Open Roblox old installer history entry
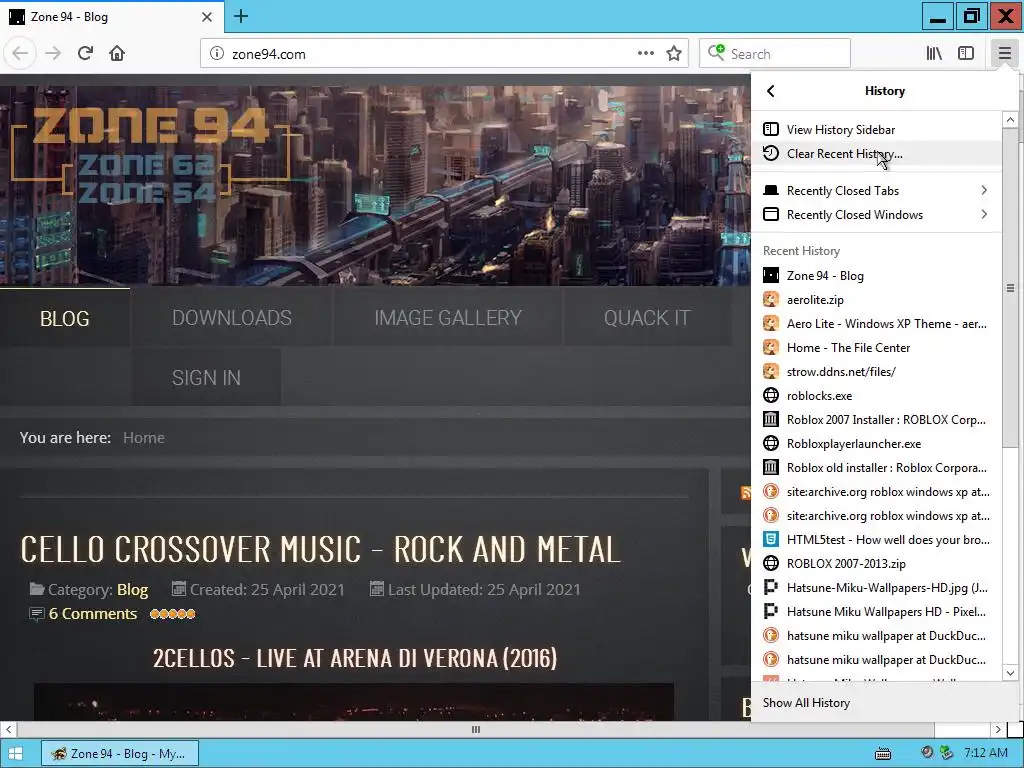 coord(876,468)
